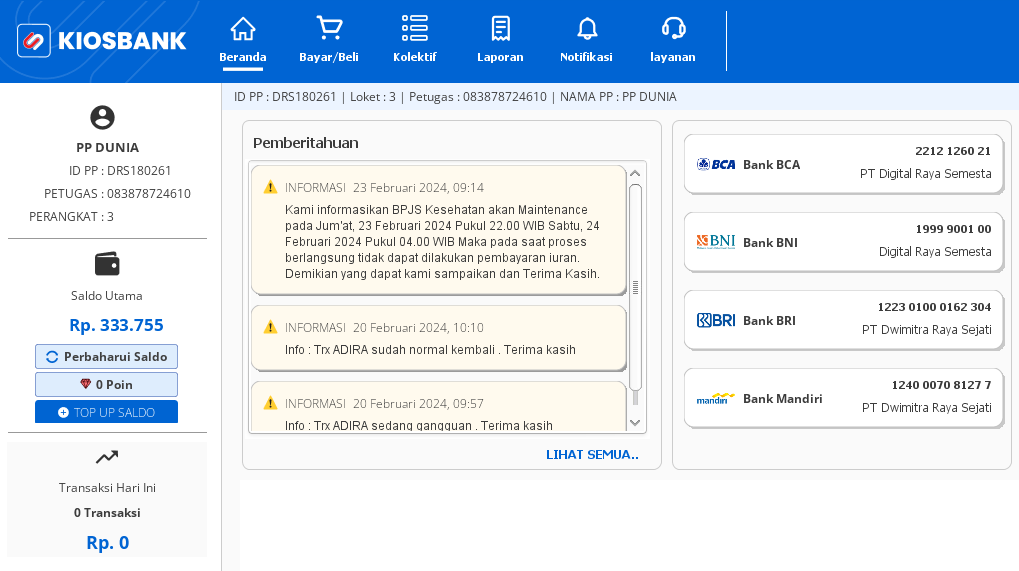Click the Transaksi Hari Ini trend icon
The image size is (1019, 571).
107,457
